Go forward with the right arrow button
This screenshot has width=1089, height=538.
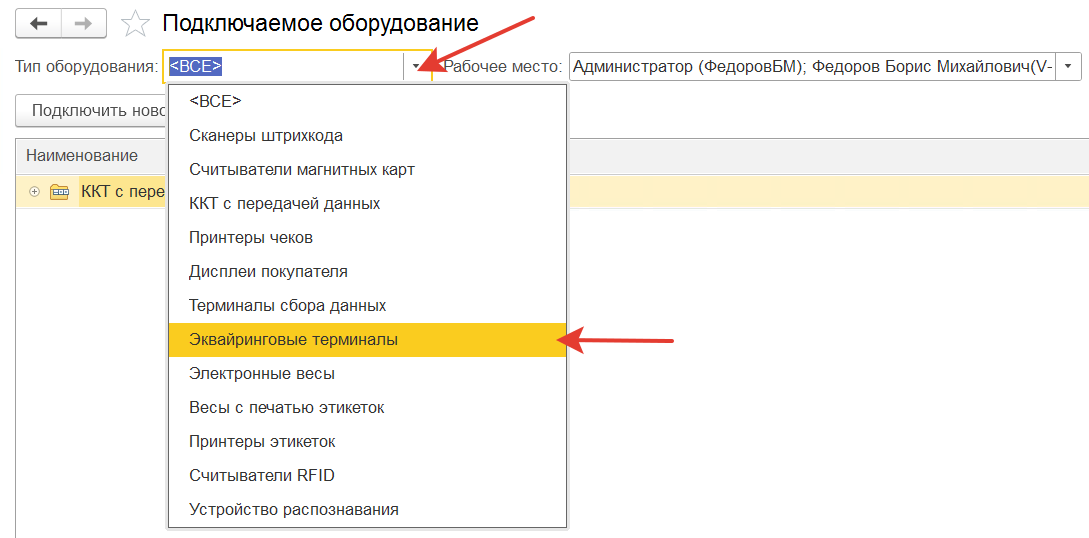[83, 24]
